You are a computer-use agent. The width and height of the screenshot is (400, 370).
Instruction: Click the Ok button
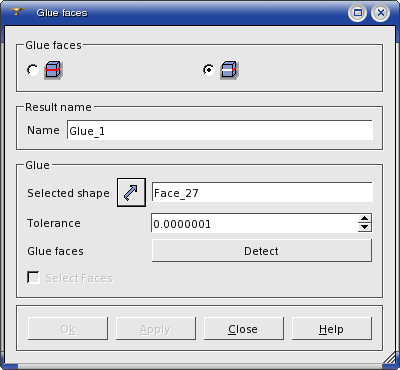click(x=68, y=329)
